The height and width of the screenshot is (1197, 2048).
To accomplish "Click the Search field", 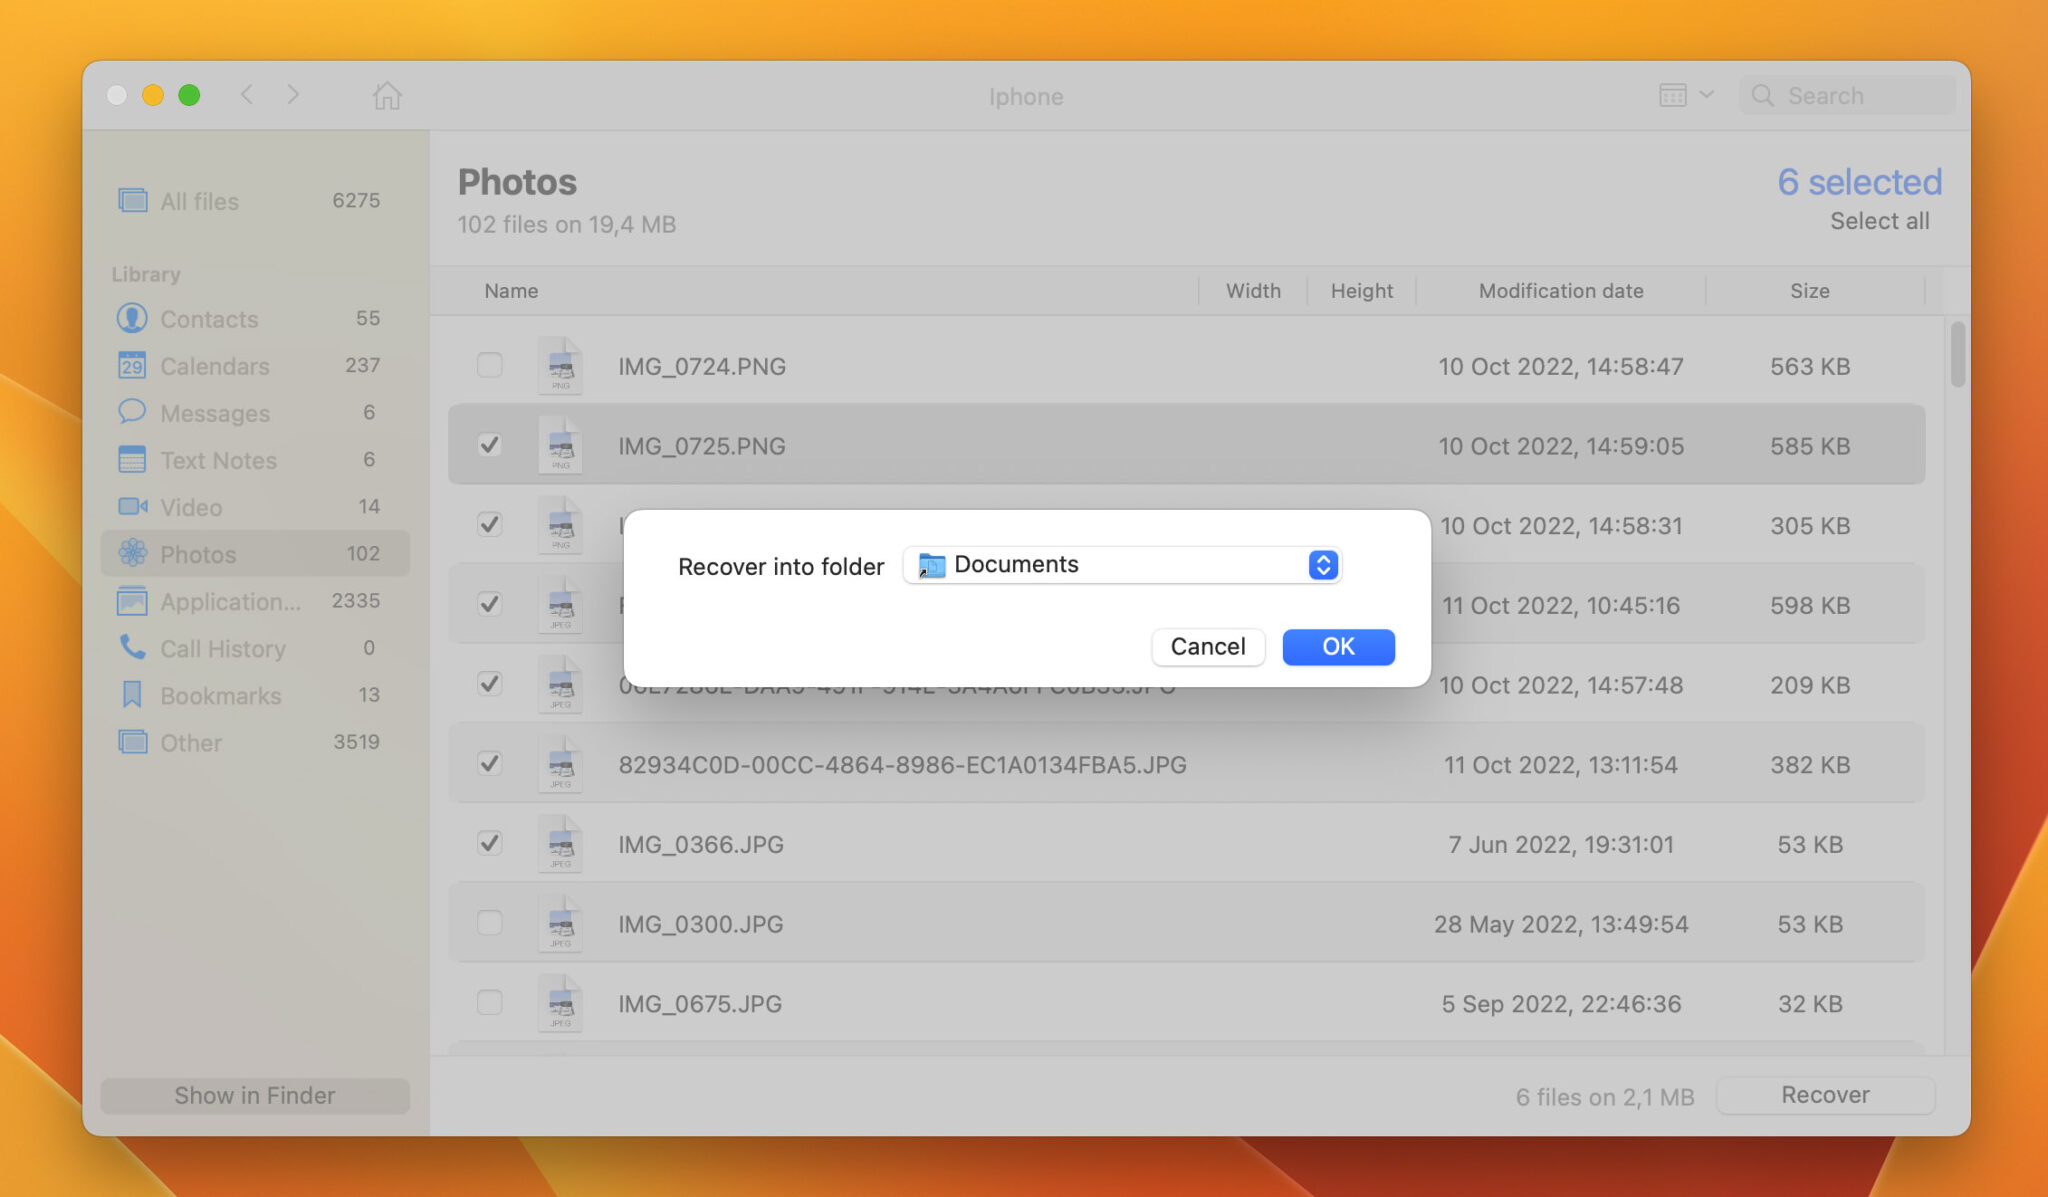I will click(1850, 95).
